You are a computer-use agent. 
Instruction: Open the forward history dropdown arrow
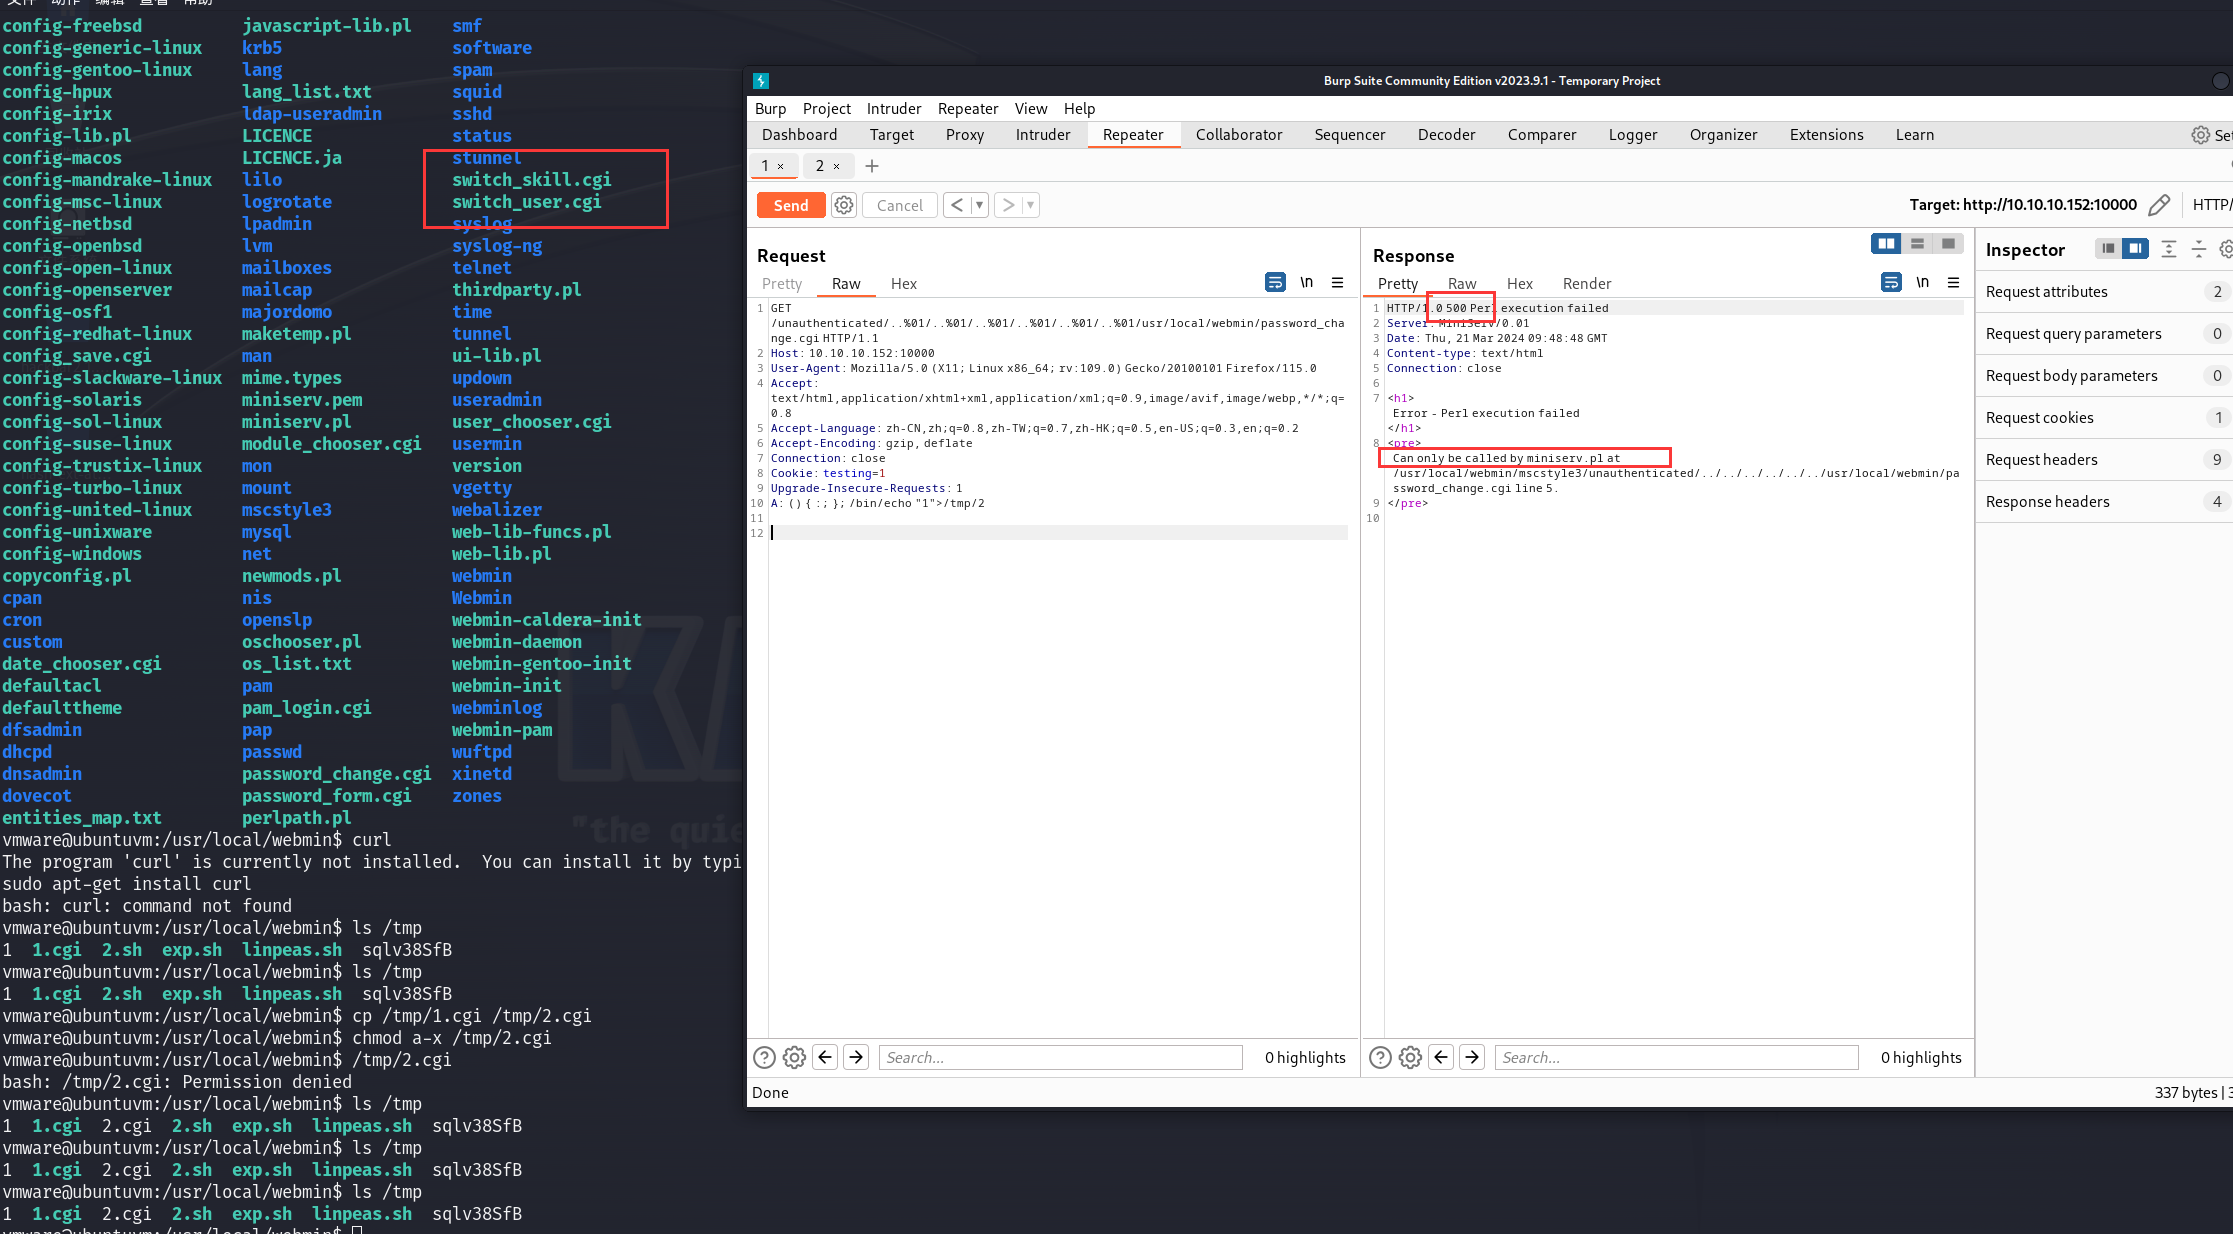(x=1031, y=205)
